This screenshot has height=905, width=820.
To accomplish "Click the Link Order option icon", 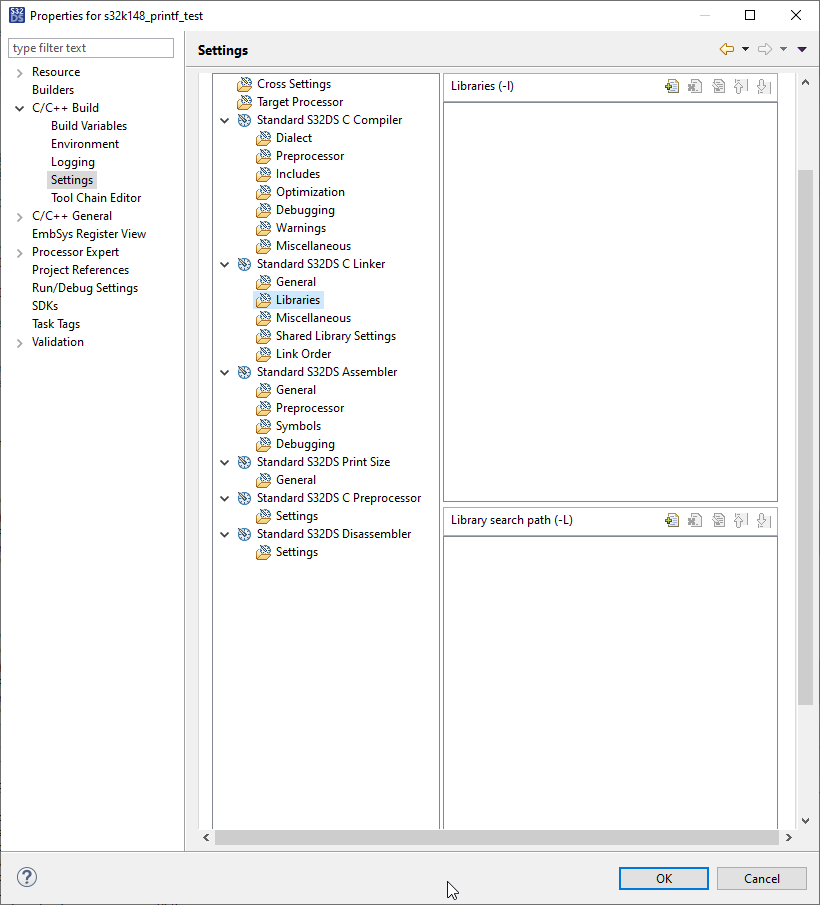I will (x=264, y=354).
